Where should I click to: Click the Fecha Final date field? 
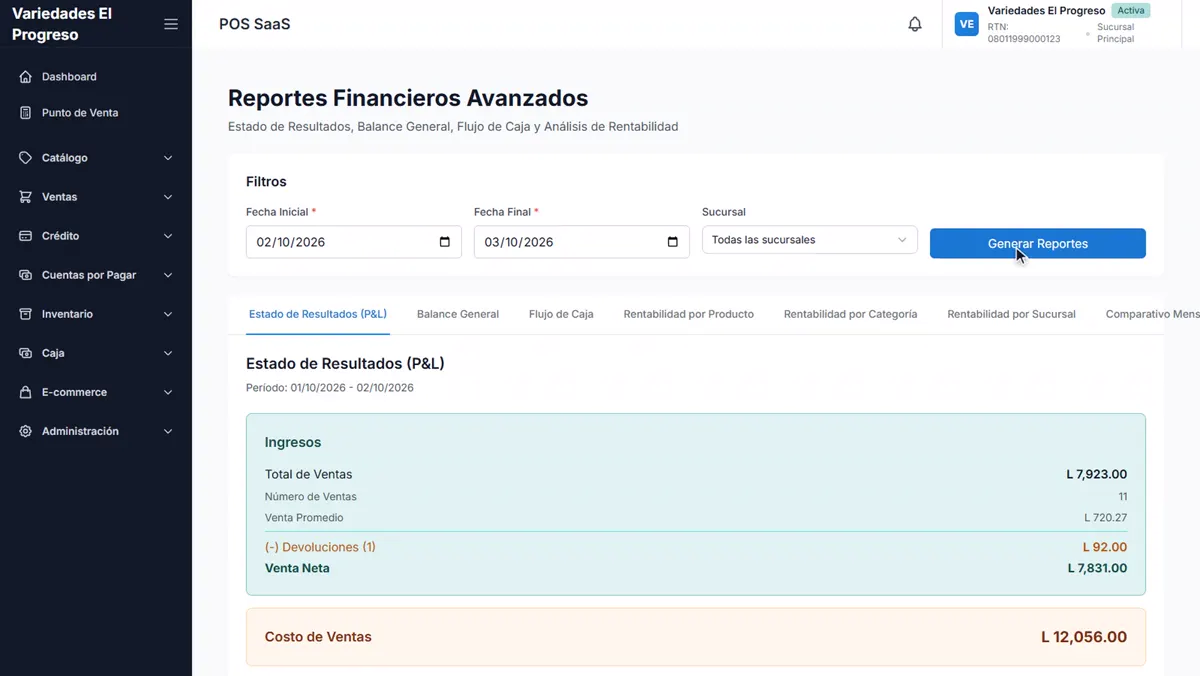[582, 242]
